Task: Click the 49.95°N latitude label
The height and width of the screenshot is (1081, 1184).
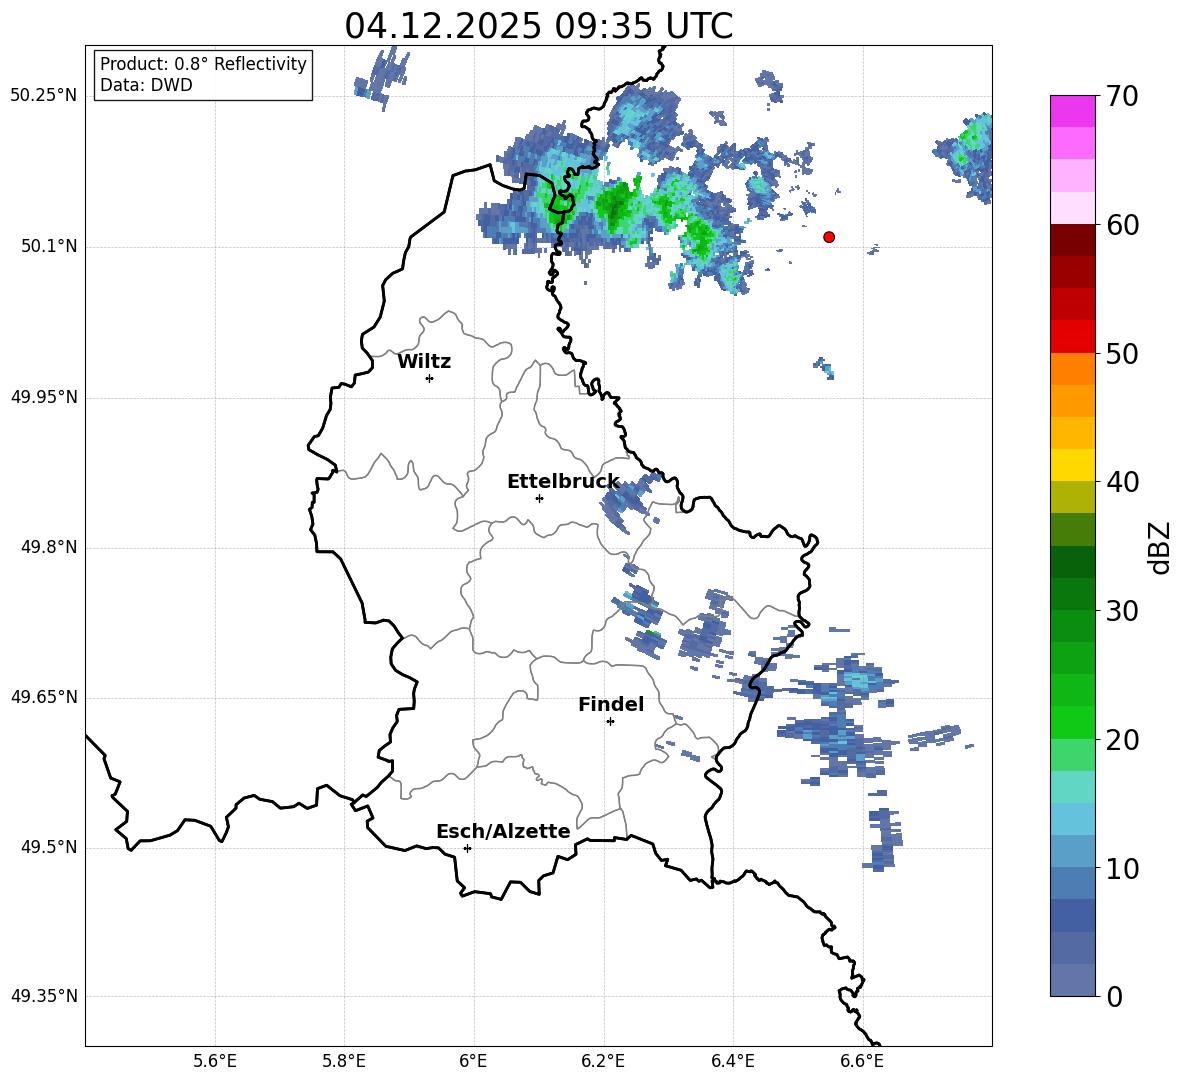Action: pos(44,397)
